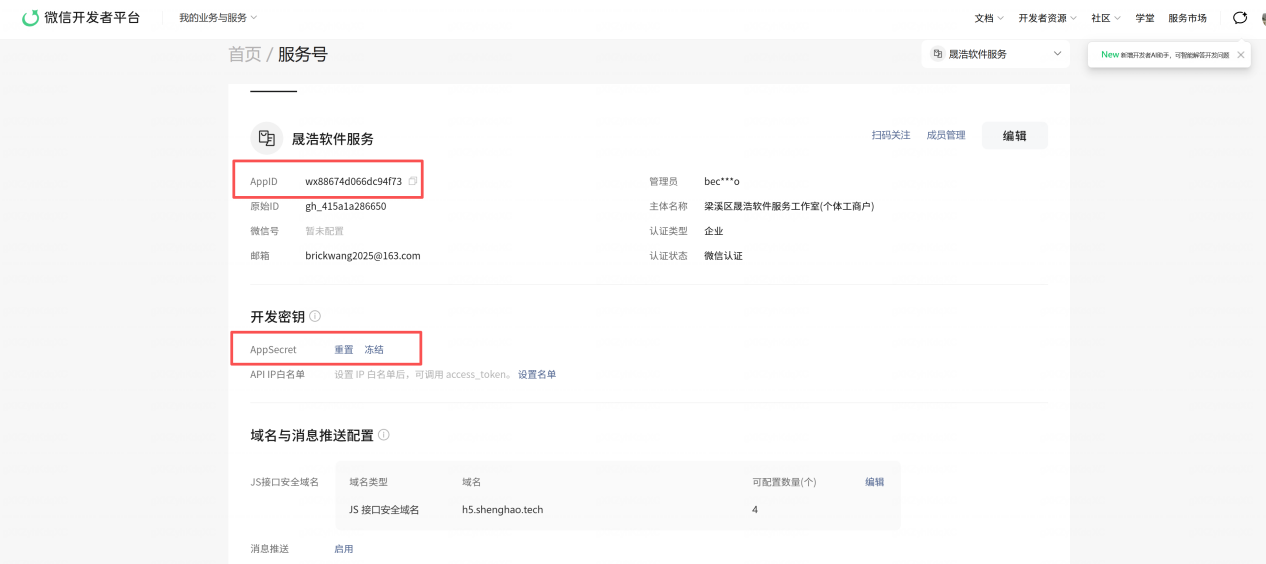This screenshot has height=564, width=1266.
Task: Copy the AppID using the copy icon
Action: (413, 181)
